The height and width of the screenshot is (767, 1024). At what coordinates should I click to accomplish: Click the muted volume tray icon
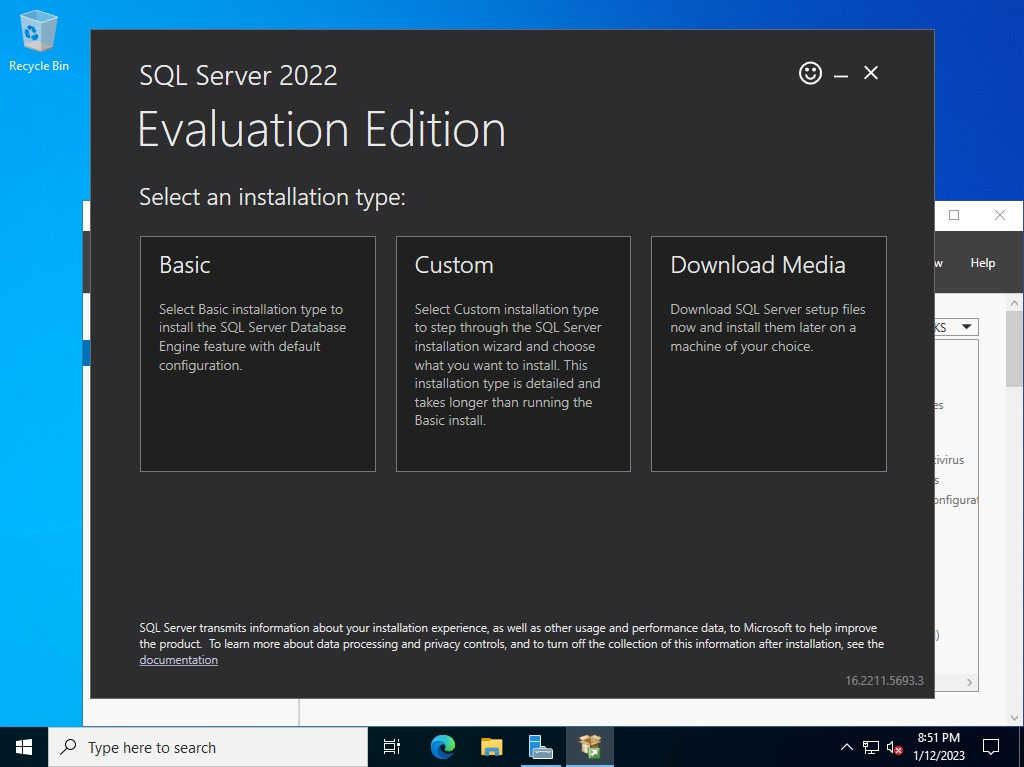click(895, 747)
